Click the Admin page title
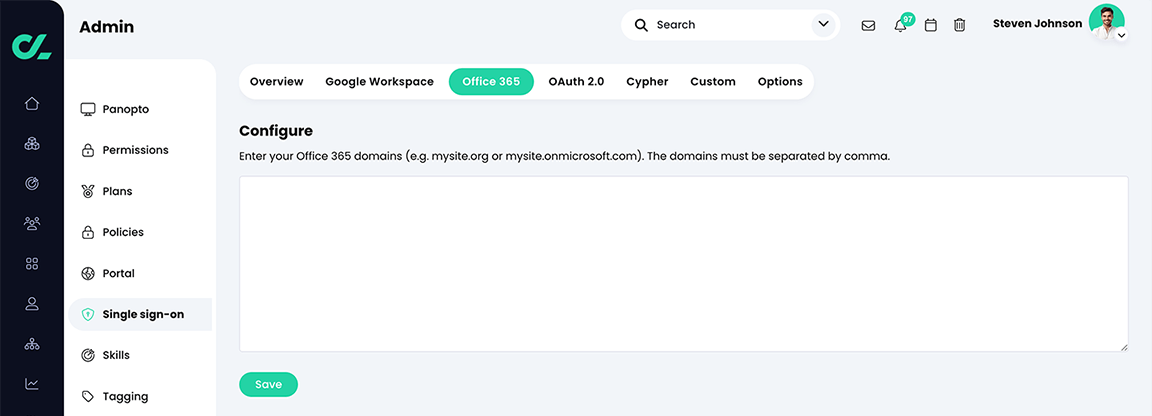 (107, 27)
